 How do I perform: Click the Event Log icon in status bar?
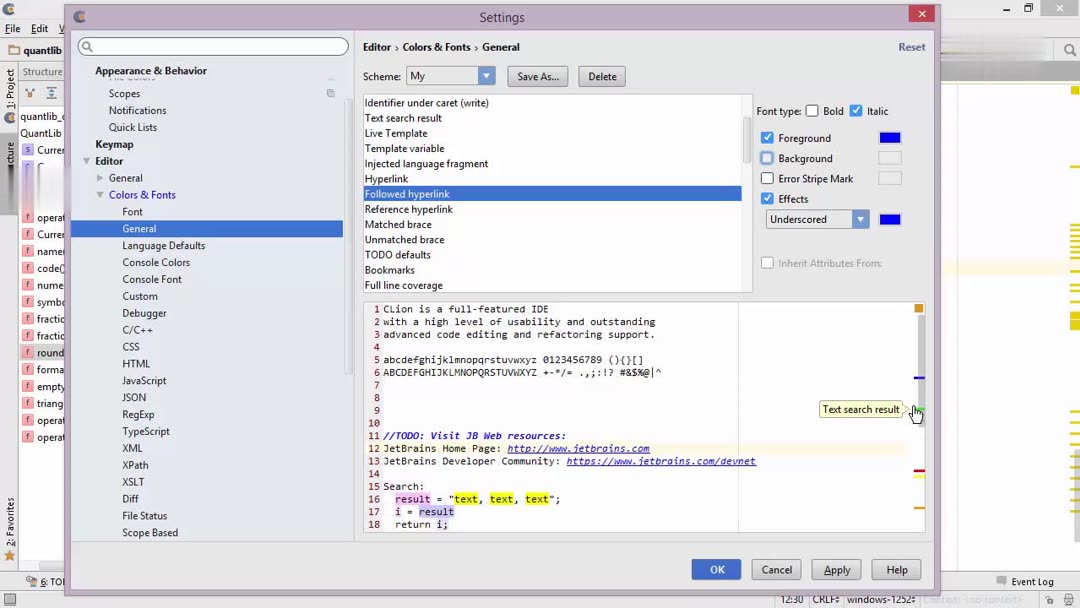pos(1002,581)
